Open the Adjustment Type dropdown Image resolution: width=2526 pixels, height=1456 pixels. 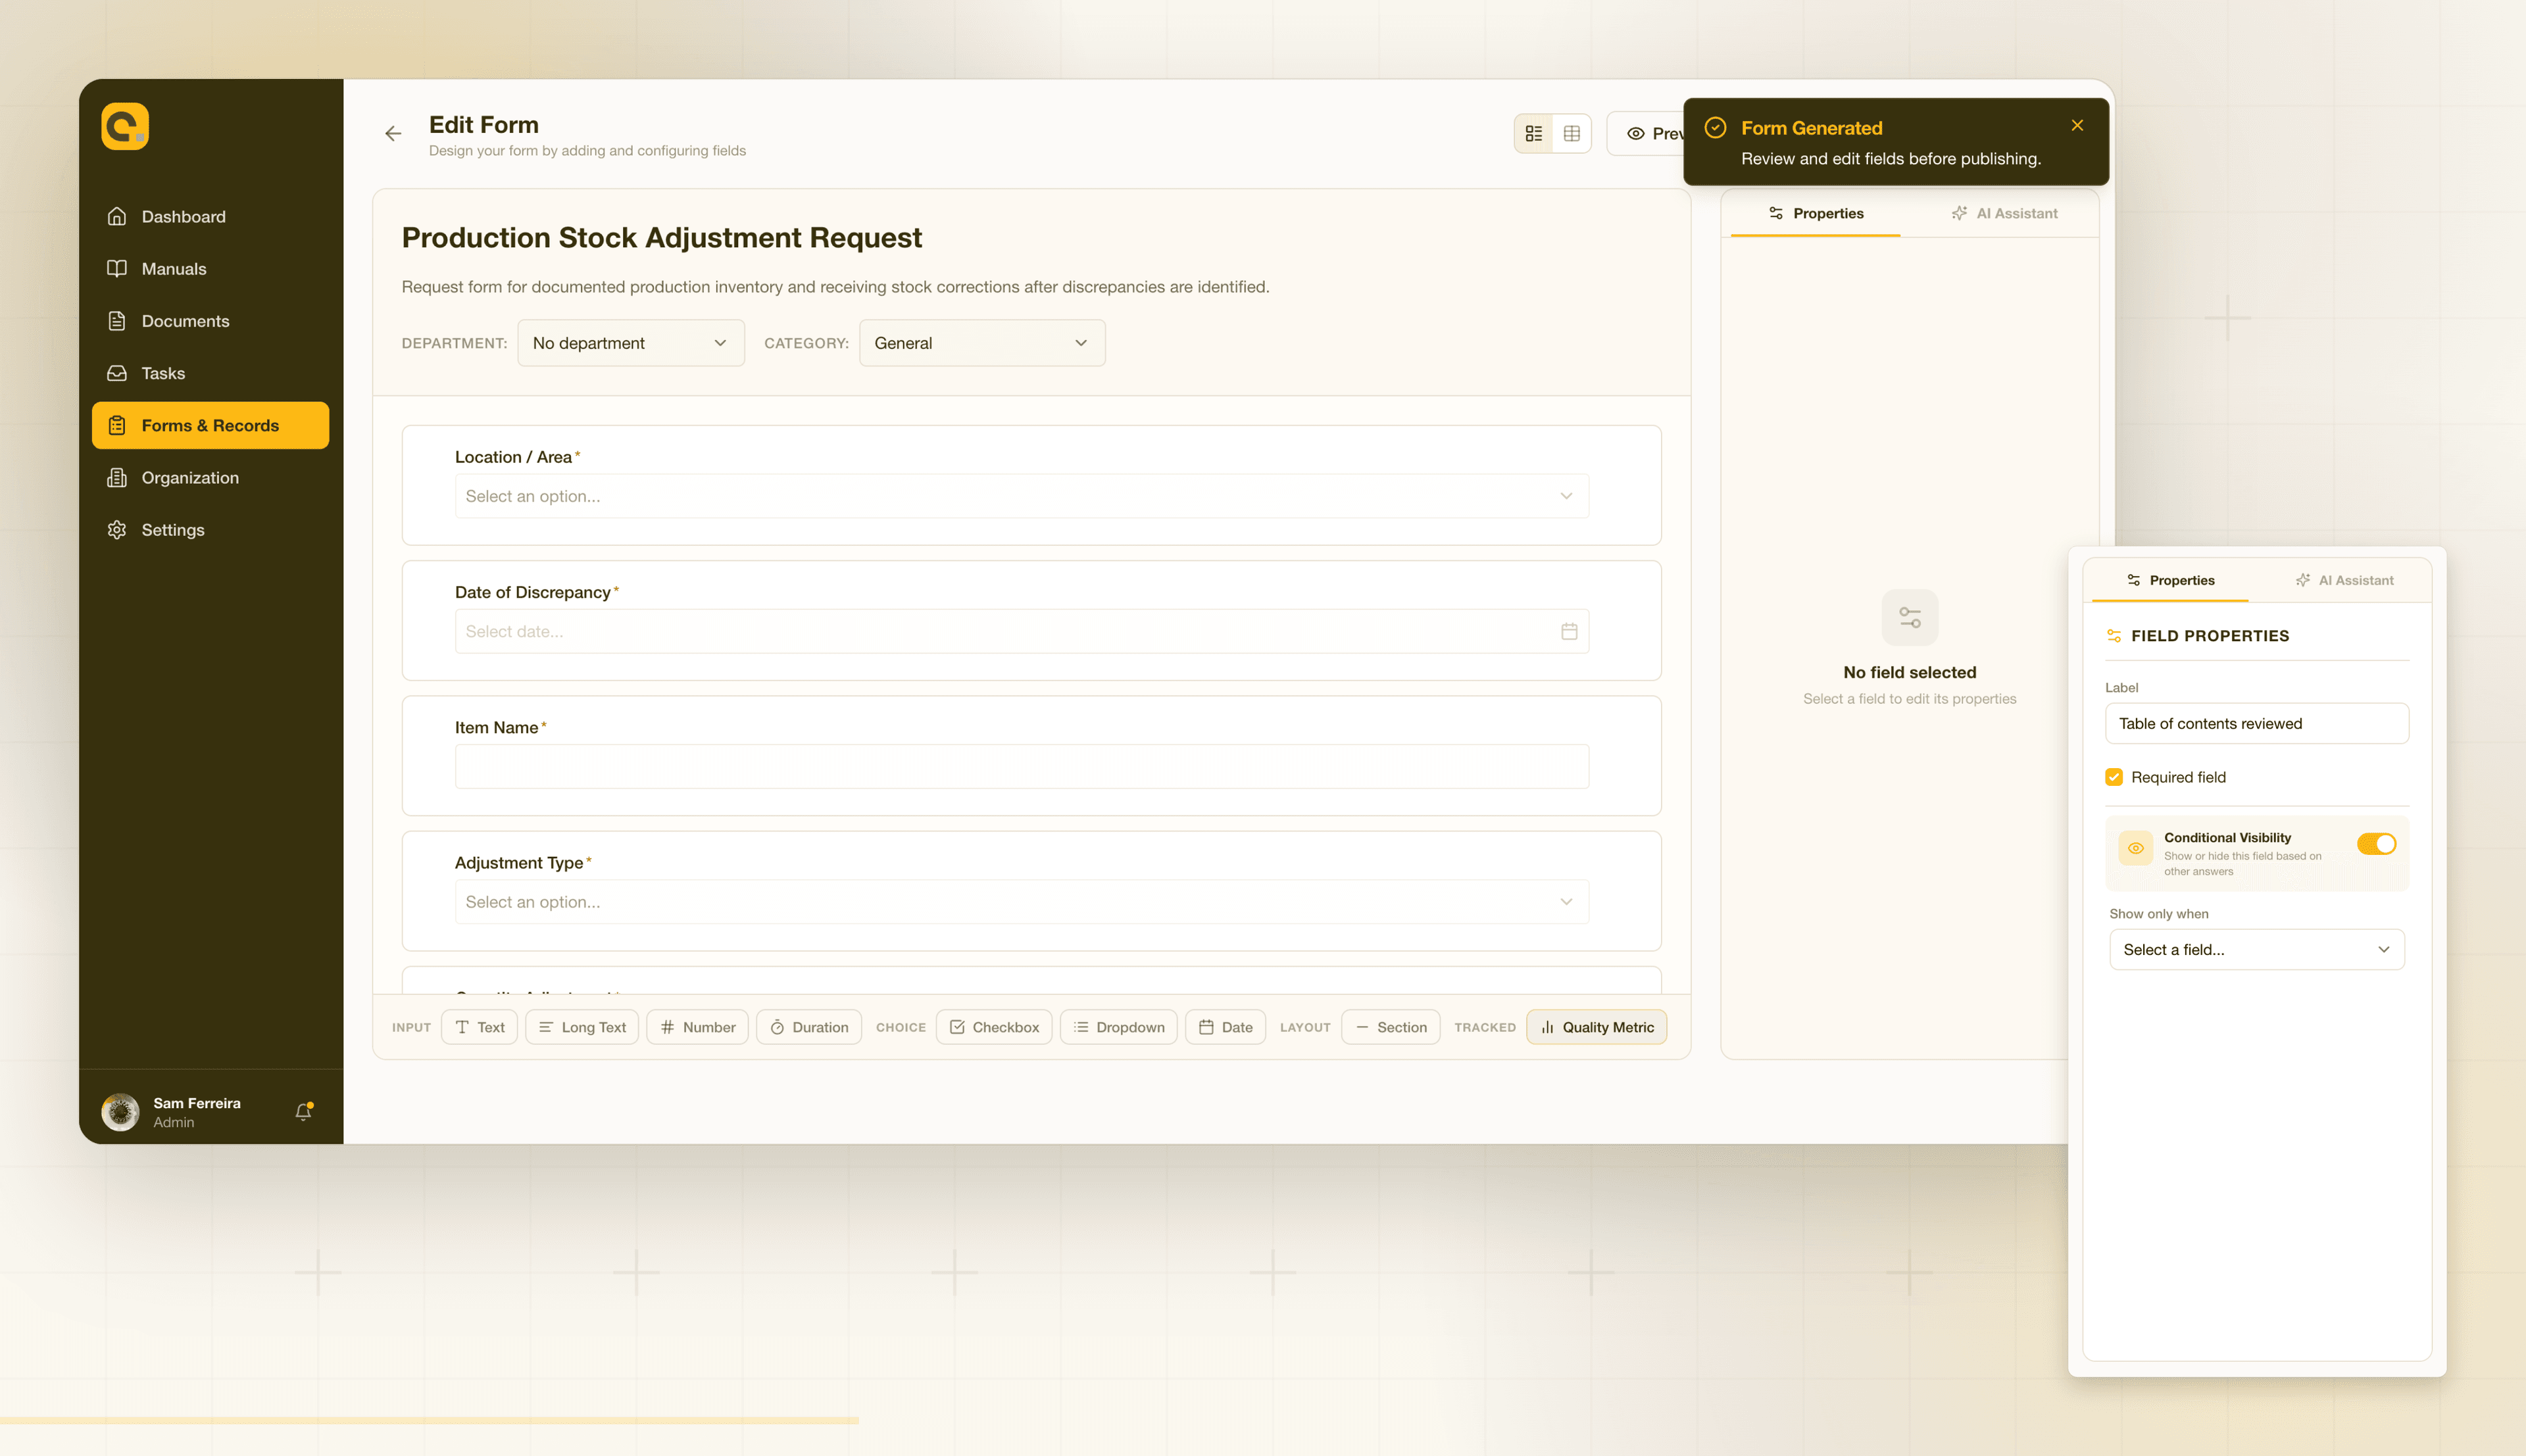[x=1021, y=902]
